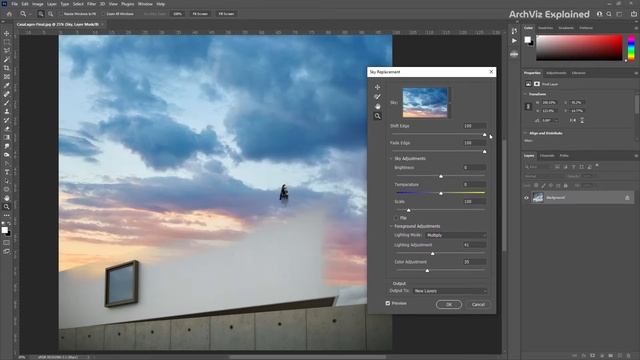Screen dimensions: 640x360
Task: Open the Lighting Mode dropdown
Action: [x=456, y=235]
